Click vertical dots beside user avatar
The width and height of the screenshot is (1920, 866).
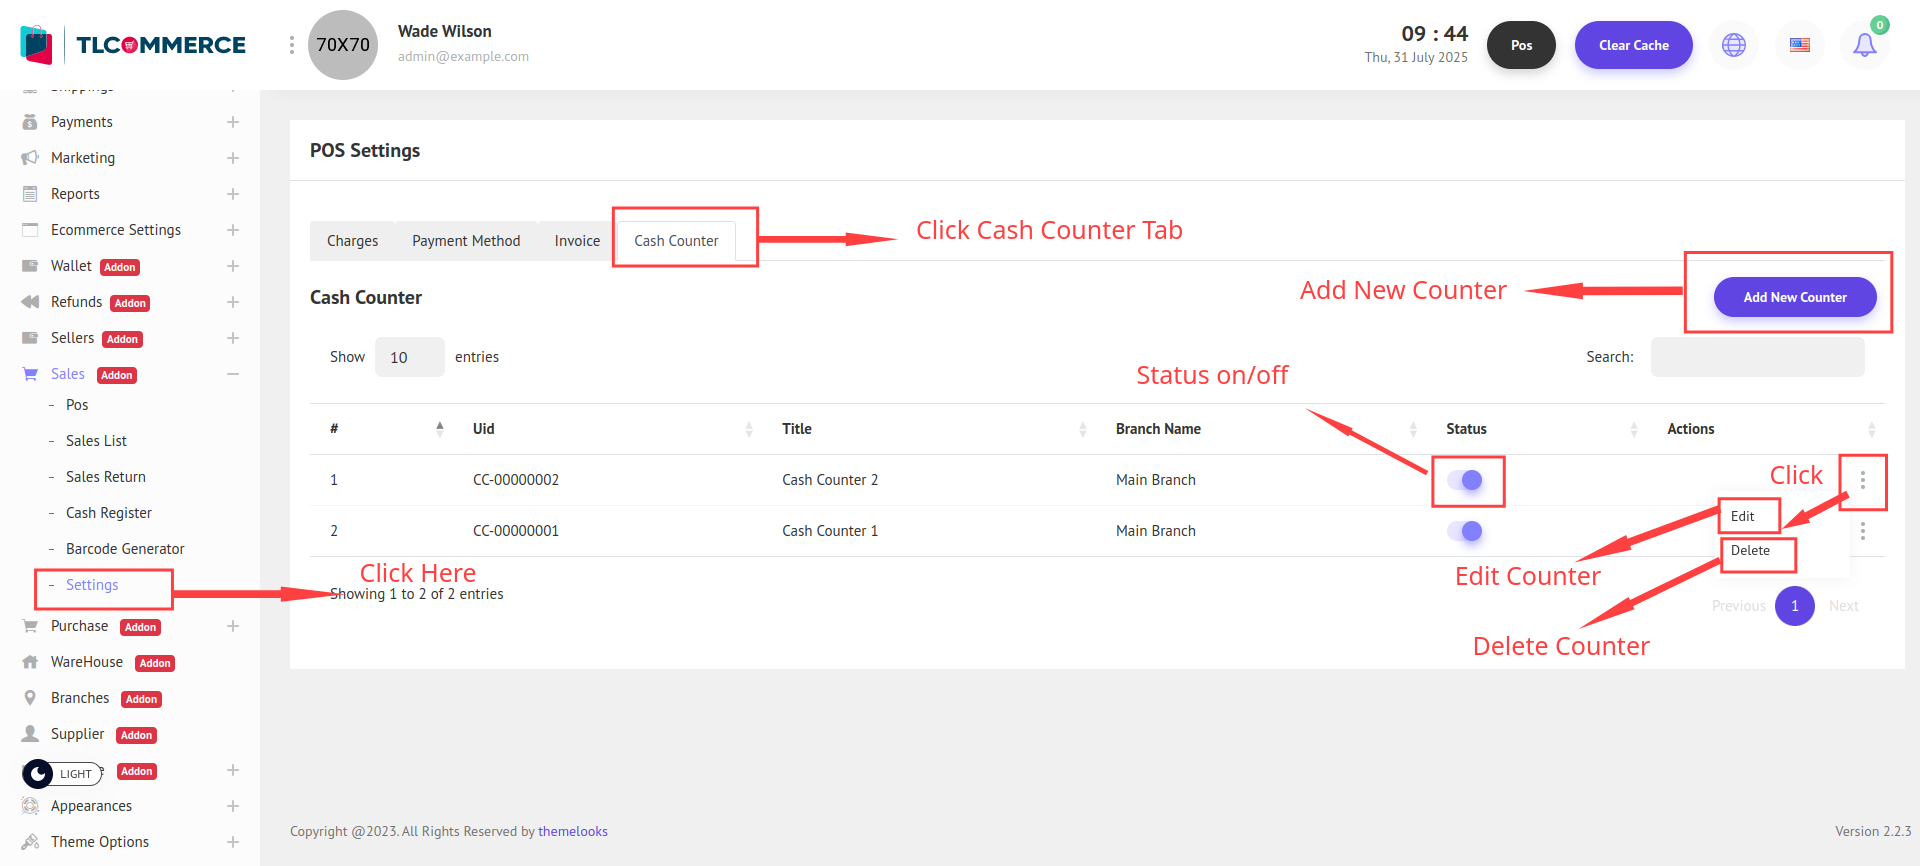click(291, 45)
